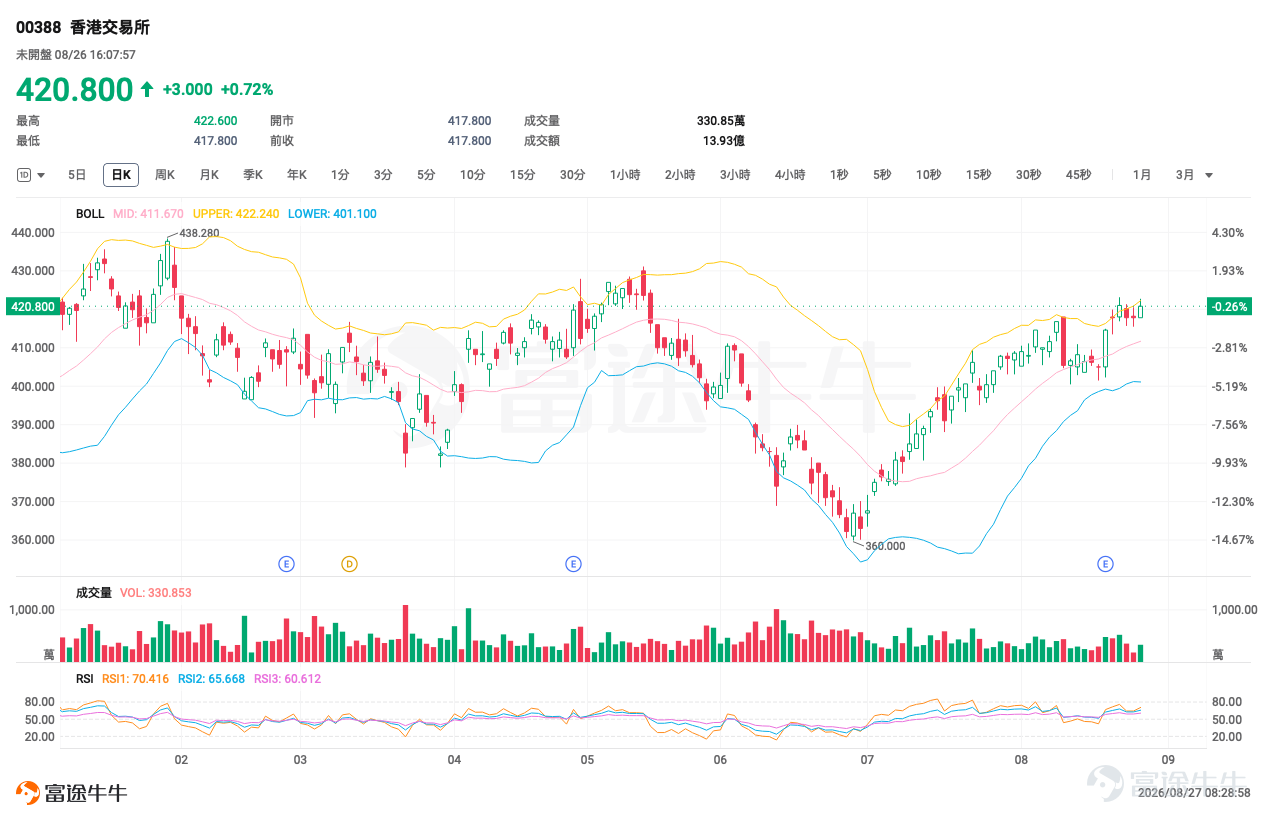The height and width of the screenshot is (820, 1267).
Task: Switch to the 季K chart
Action: point(253,175)
